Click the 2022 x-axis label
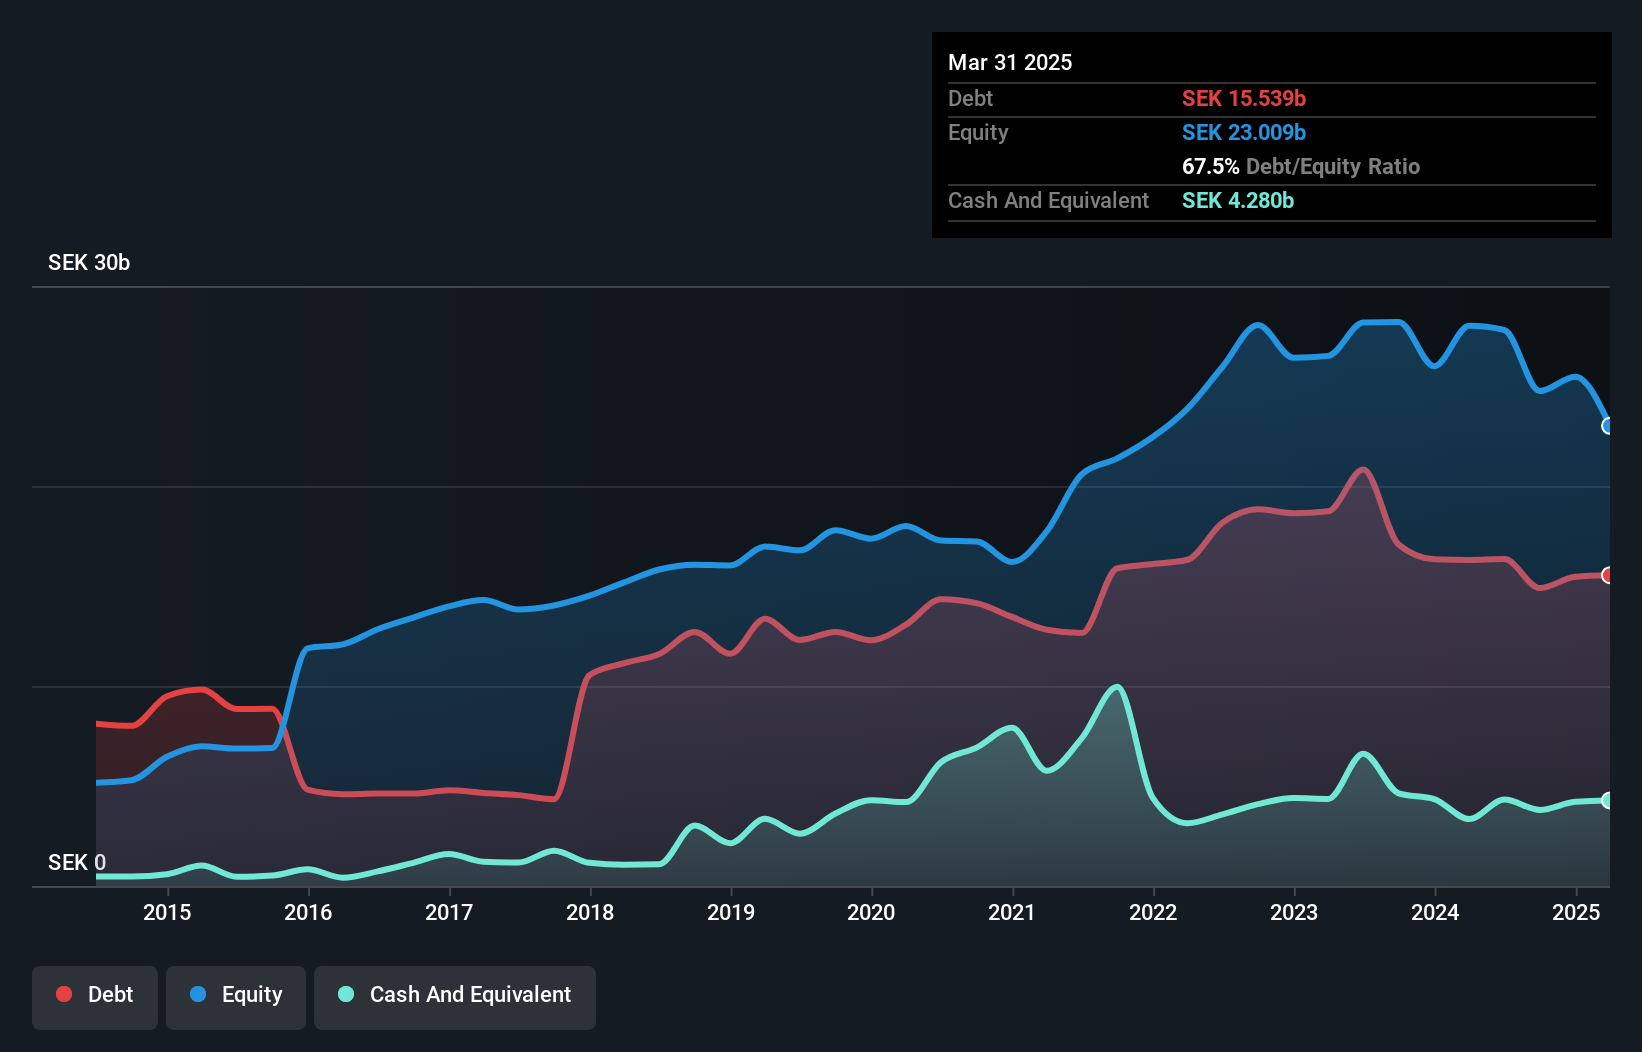This screenshot has width=1642, height=1052. coord(1153,912)
